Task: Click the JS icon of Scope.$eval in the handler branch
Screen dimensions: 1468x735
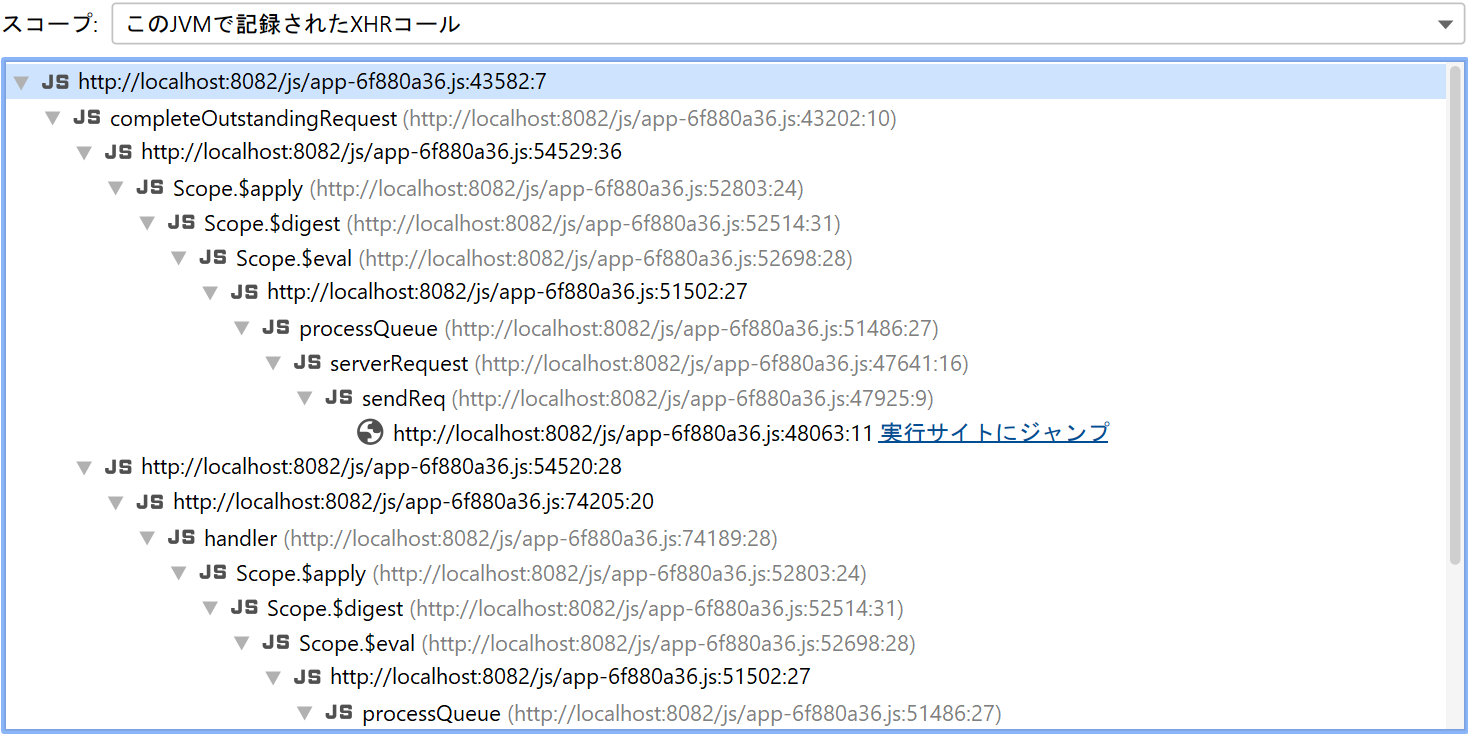Action: [276, 642]
